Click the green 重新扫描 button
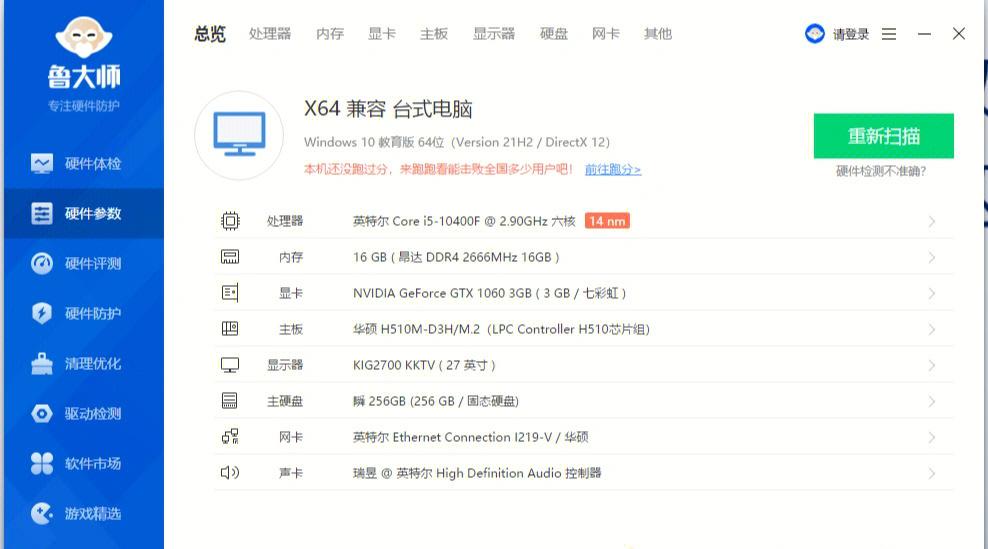The width and height of the screenshot is (988, 549). 883,136
